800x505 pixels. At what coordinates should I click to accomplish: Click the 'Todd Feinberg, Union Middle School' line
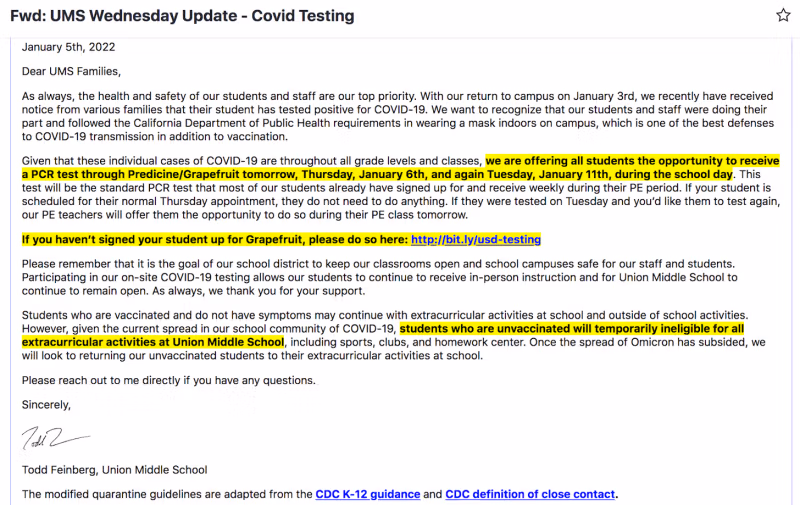click(x=114, y=469)
